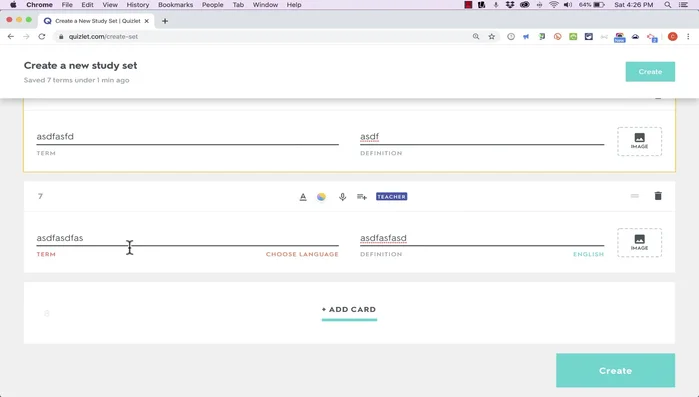Click the volume icon in menu bar
The width and height of the screenshot is (699, 397).
(x=567, y=4)
